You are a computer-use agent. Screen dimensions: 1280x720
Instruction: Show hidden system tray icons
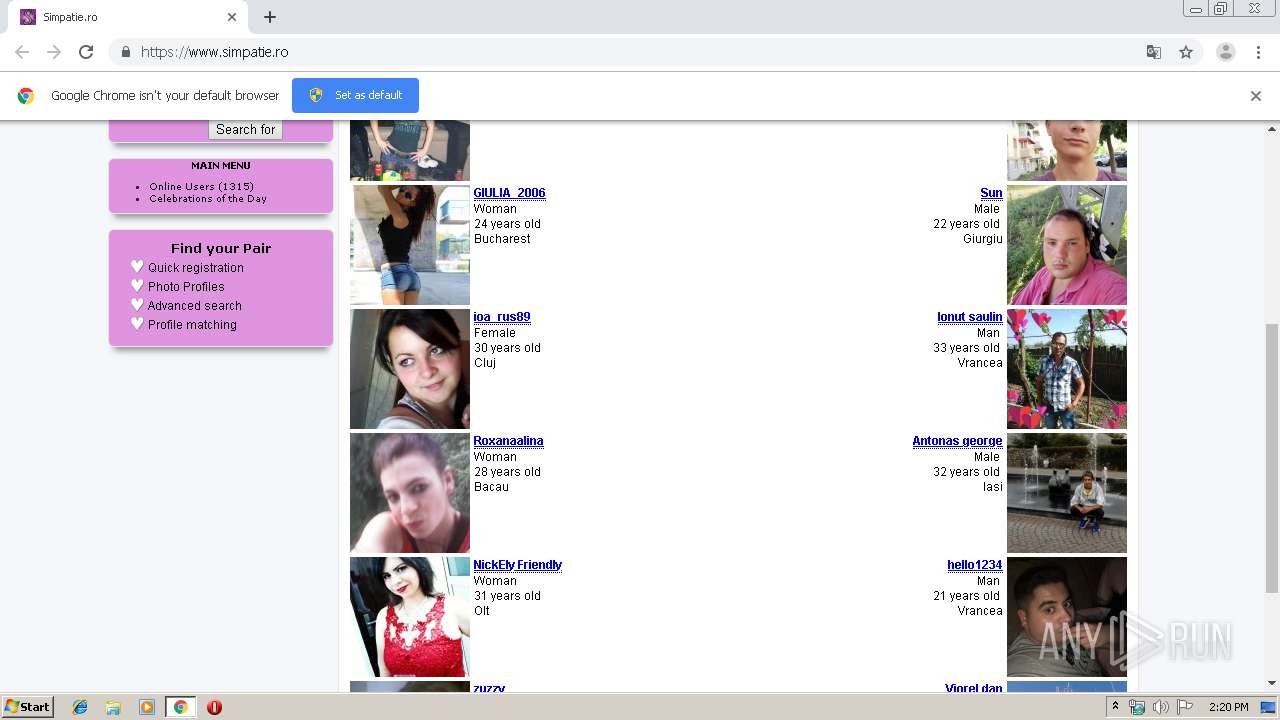point(1115,707)
